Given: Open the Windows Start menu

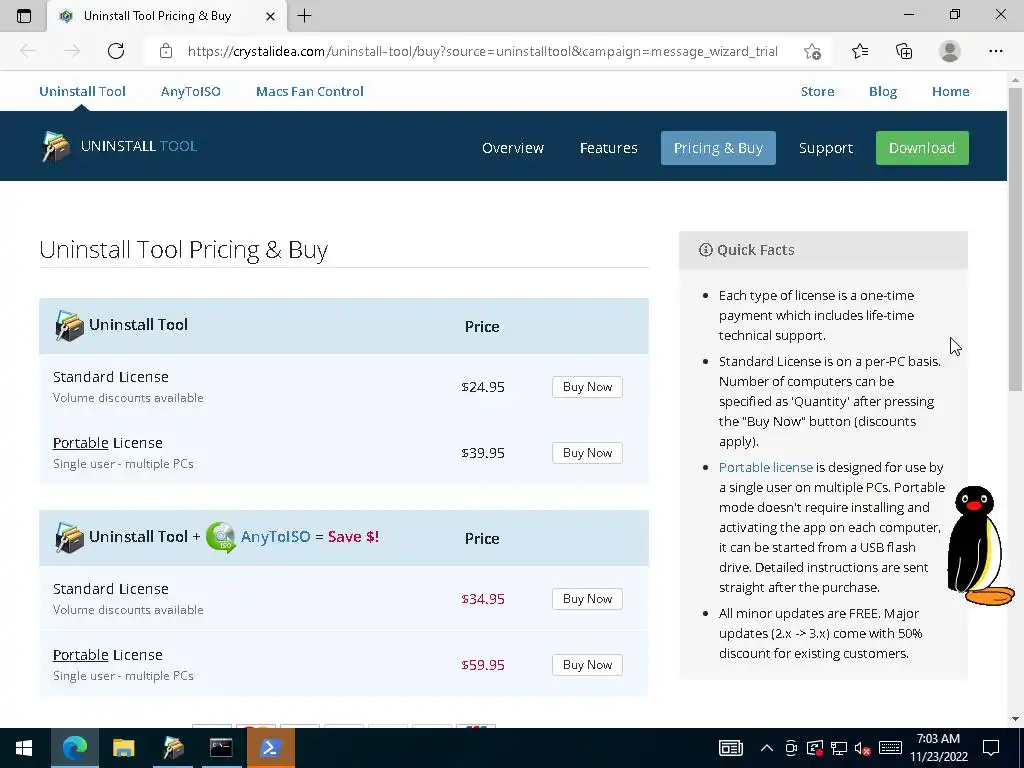Looking at the screenshot, I should pos(24,748).
